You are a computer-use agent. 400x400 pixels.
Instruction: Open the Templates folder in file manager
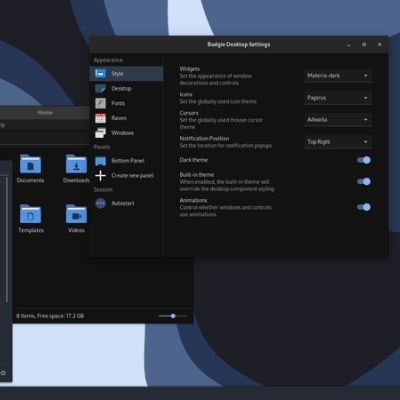(31, 218)
